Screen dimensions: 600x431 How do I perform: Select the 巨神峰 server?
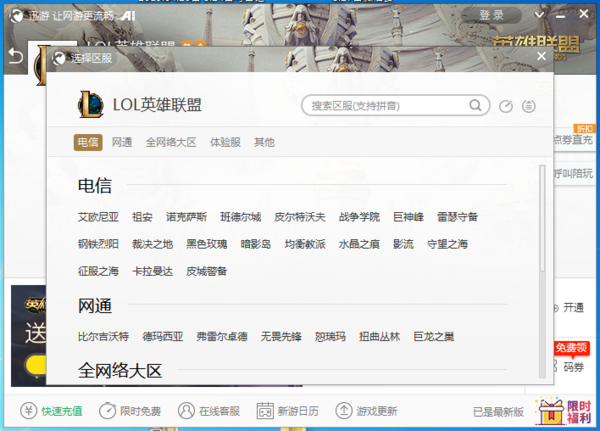[408, 217]
